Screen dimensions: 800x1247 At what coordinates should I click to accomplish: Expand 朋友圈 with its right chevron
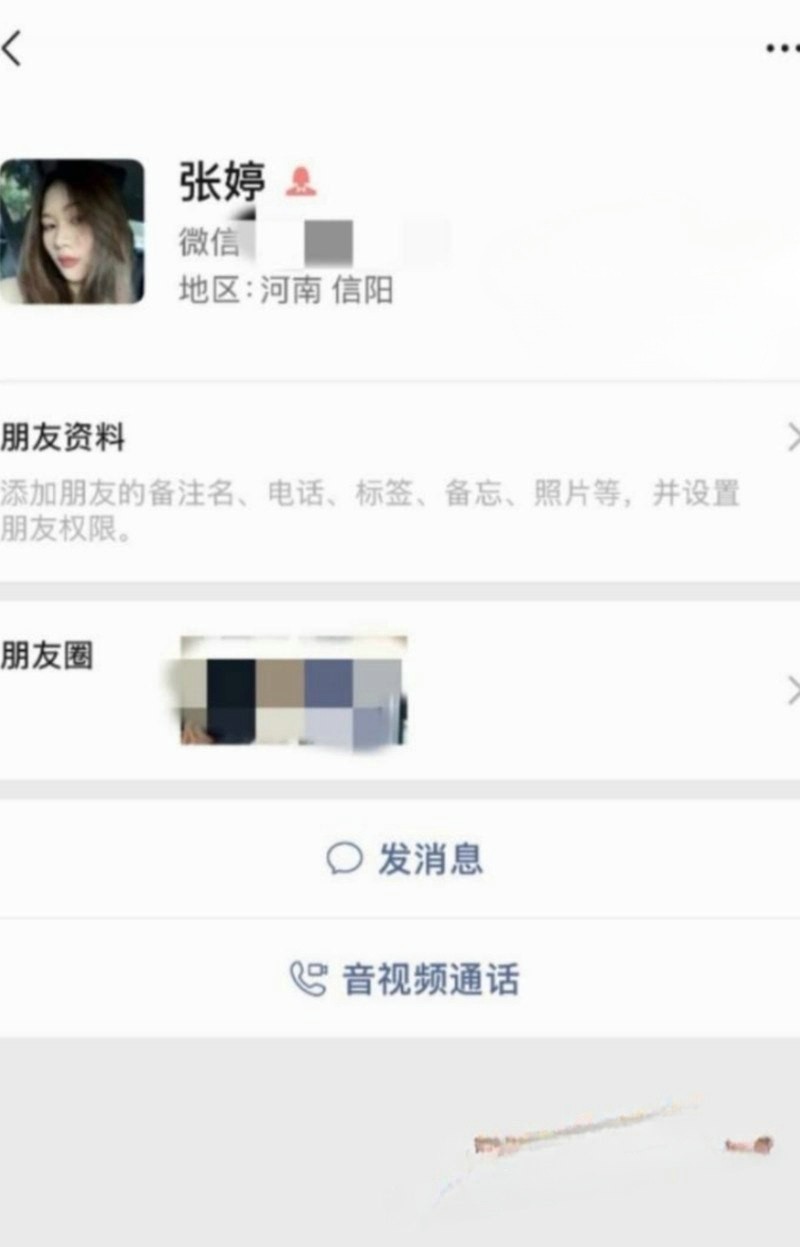pyautogui.click(x=792, y=691)
